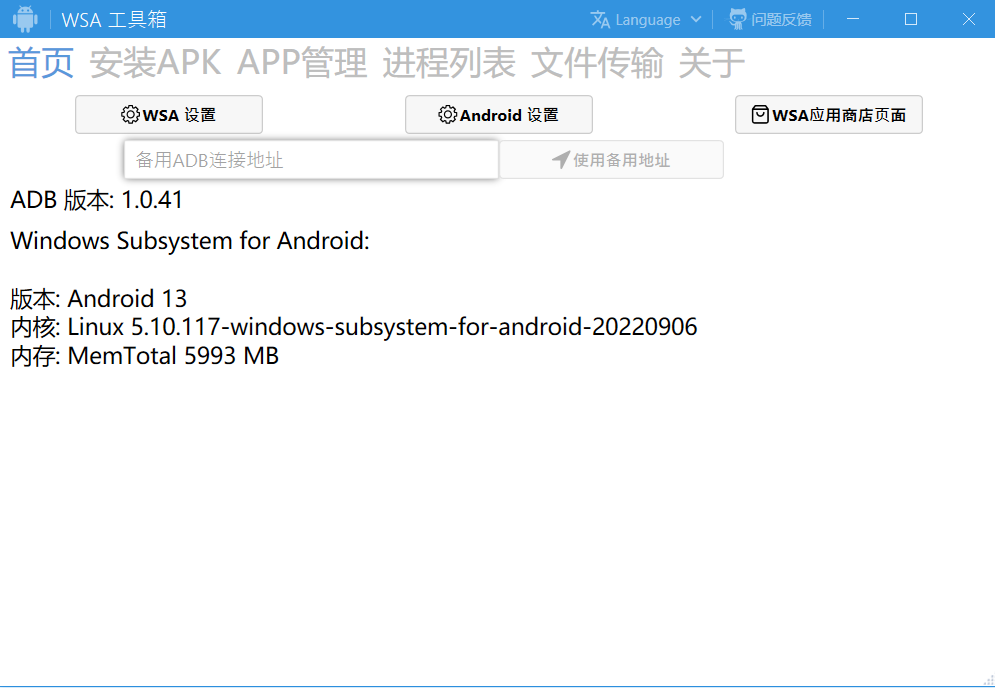Select the MemTotal 5993 MB line
995x688 pixels.
(x=145, y=355)
